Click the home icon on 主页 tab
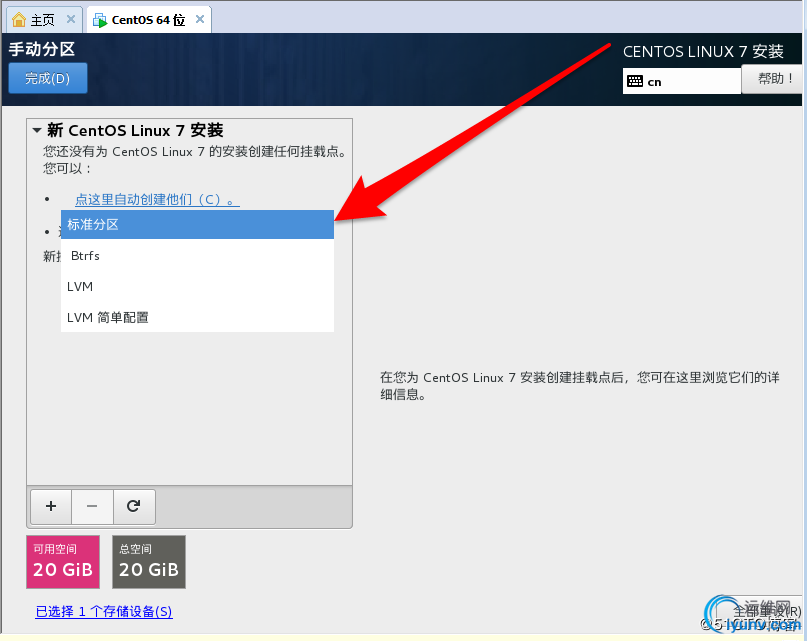807x641 pixels. pos(19,20)
